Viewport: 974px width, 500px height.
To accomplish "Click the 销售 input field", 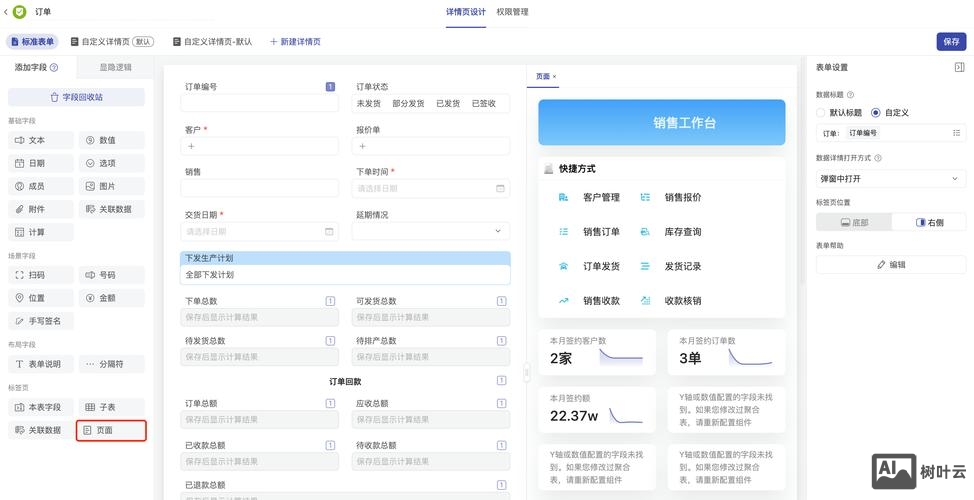I will click(x=260, y=188).
